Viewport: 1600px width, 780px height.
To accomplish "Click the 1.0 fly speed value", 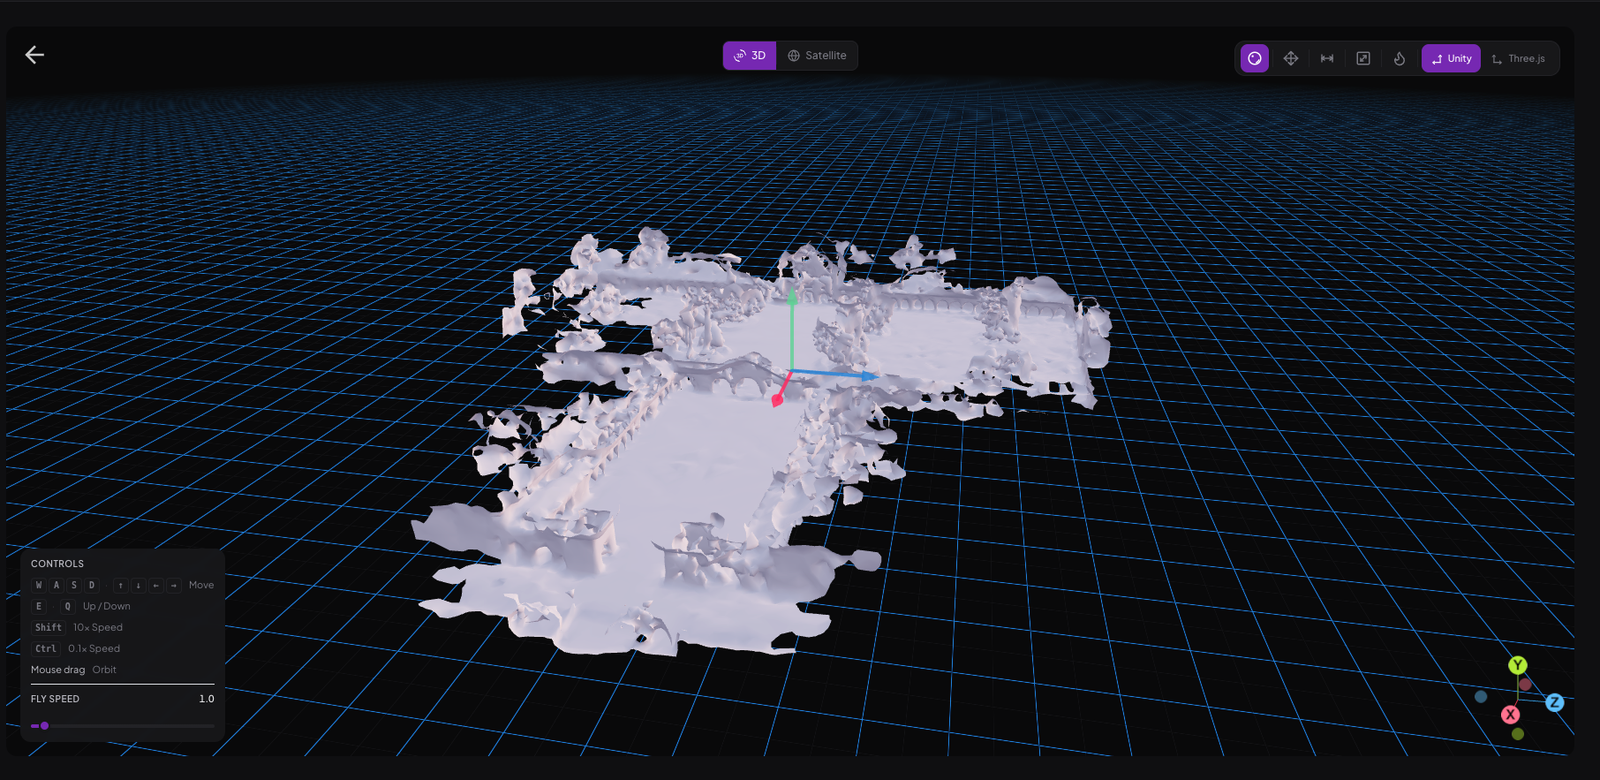I will coord(206,699).
